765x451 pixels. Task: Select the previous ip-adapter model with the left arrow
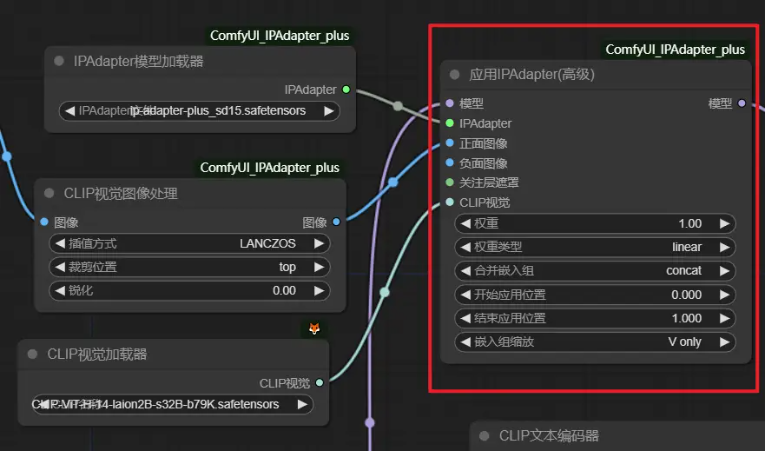70,111
